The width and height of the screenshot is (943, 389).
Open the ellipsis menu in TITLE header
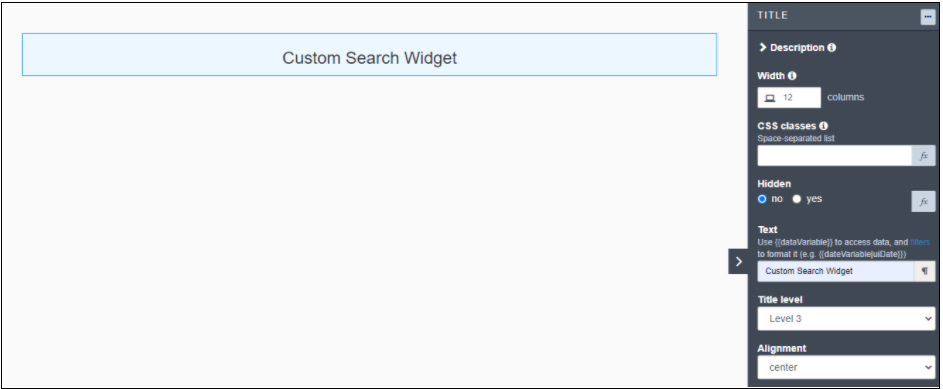927,17
